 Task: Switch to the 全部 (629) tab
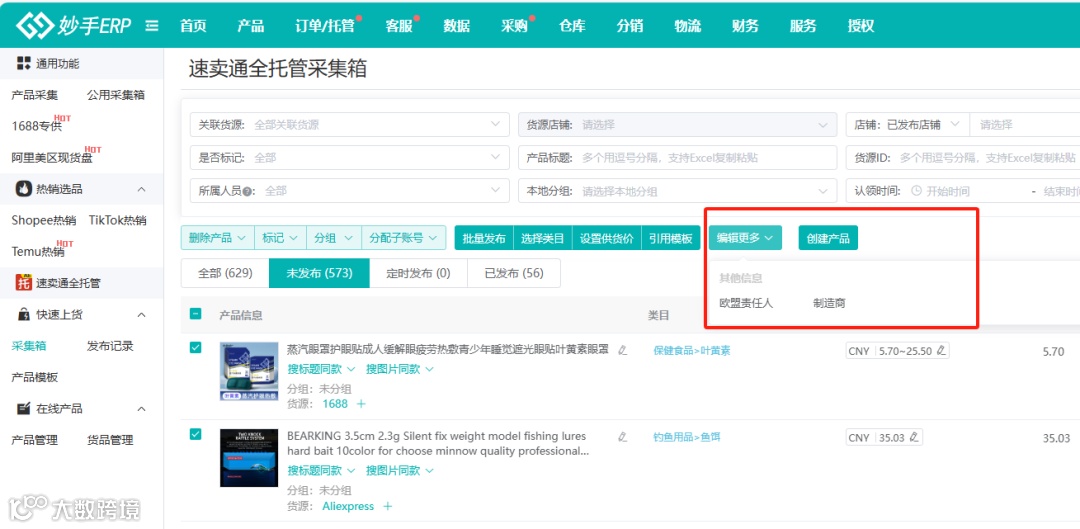coord(225,273)
